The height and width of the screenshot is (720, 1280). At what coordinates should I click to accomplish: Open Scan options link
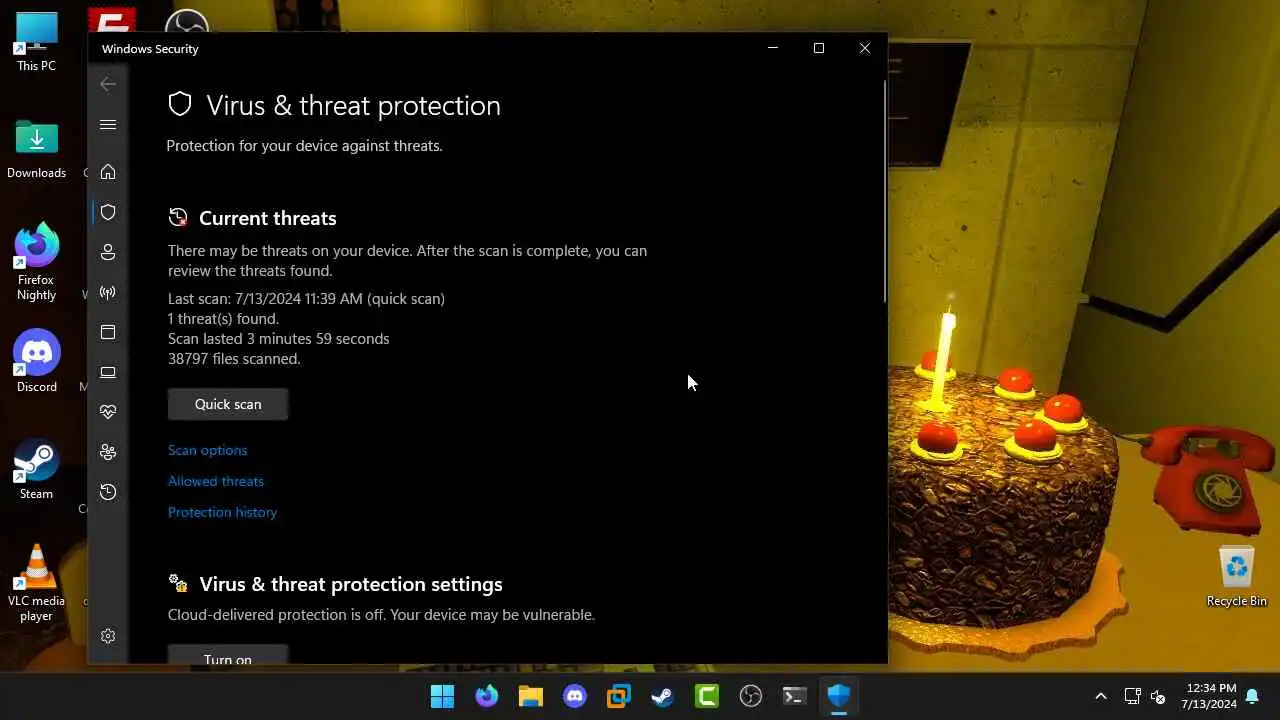tap(207, 450)
